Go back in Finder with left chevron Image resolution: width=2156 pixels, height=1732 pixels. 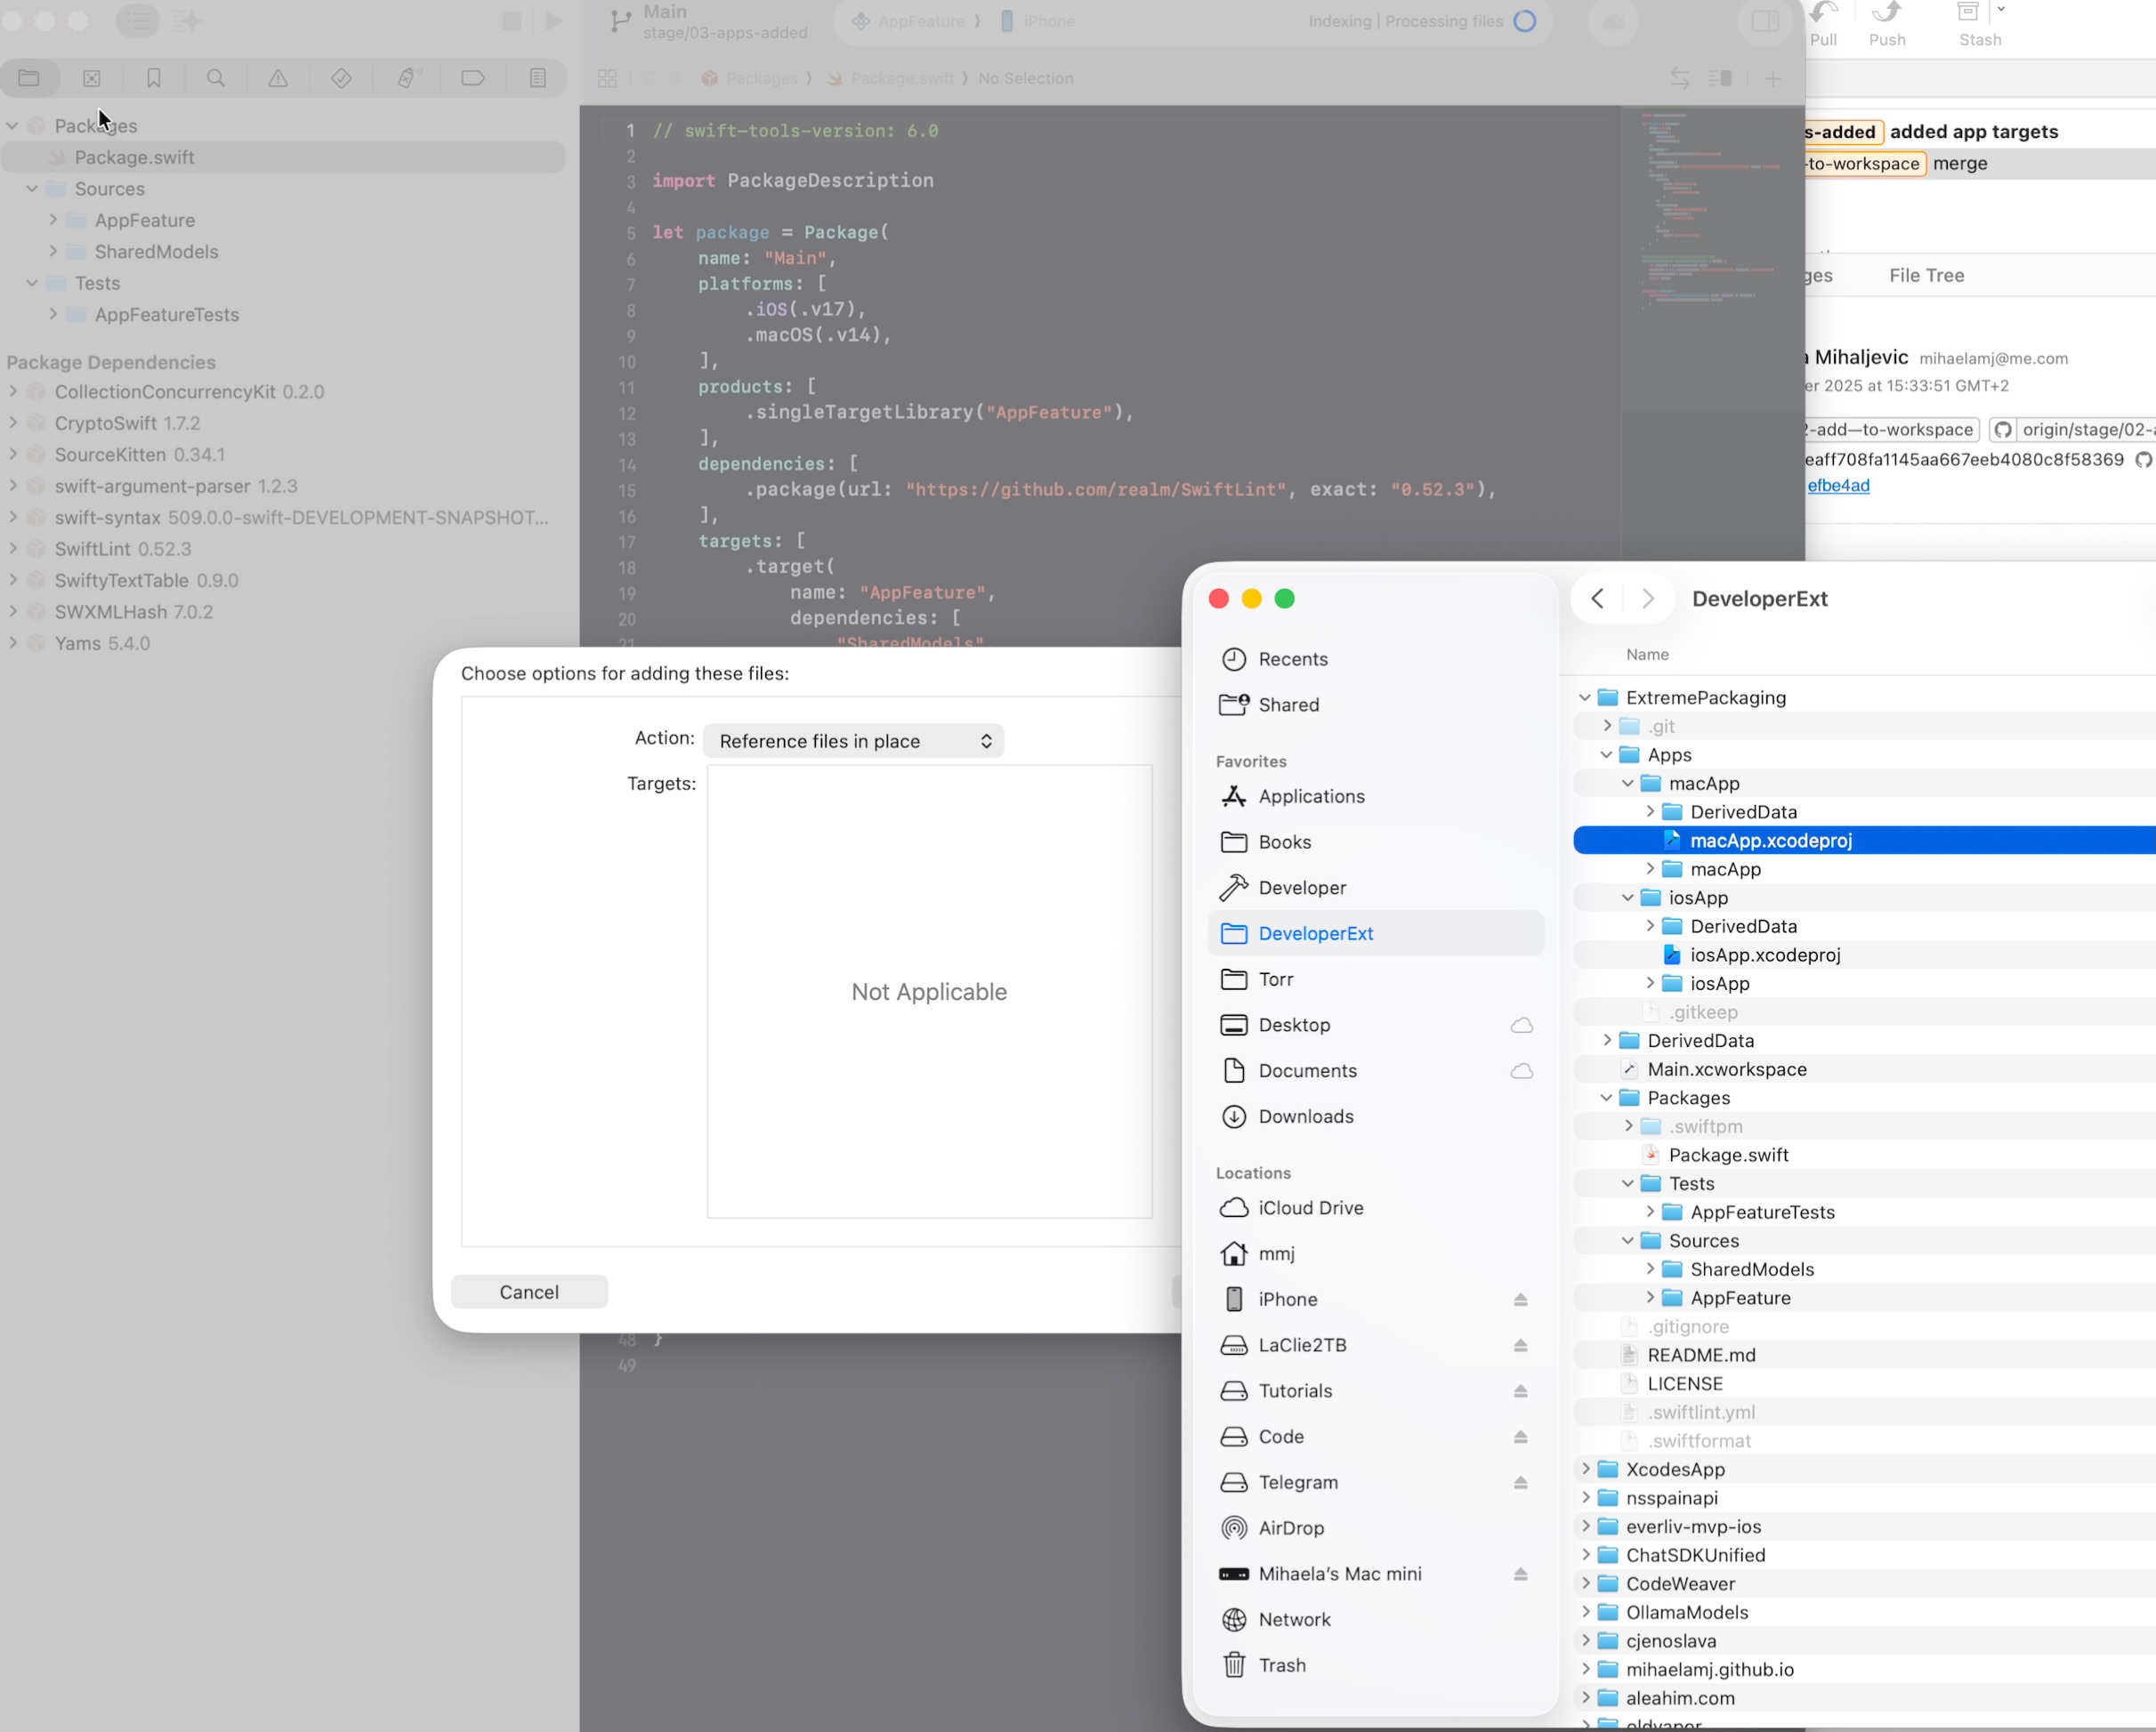pos(1597,599)
